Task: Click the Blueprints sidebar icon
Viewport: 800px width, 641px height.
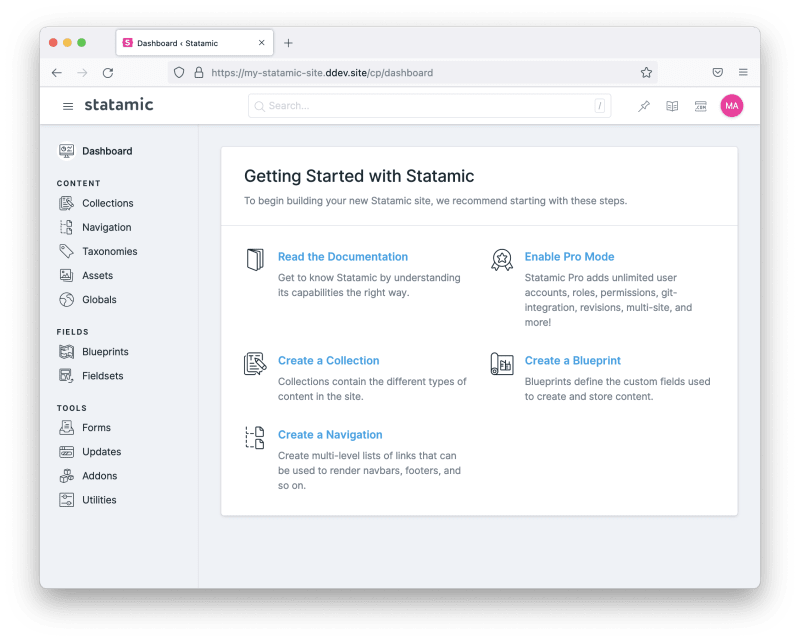Action: pyautogui.click(x=66, y=352)
